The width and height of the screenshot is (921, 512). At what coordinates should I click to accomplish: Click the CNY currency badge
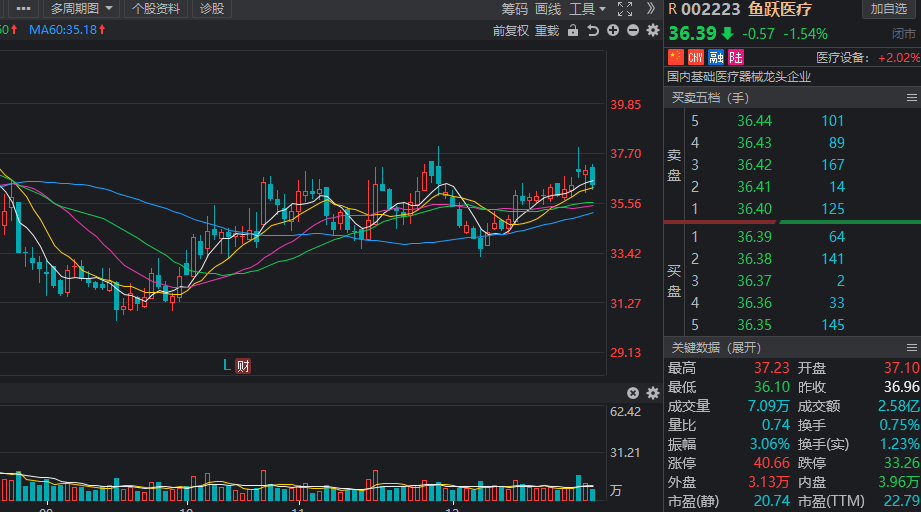(696, 57)
